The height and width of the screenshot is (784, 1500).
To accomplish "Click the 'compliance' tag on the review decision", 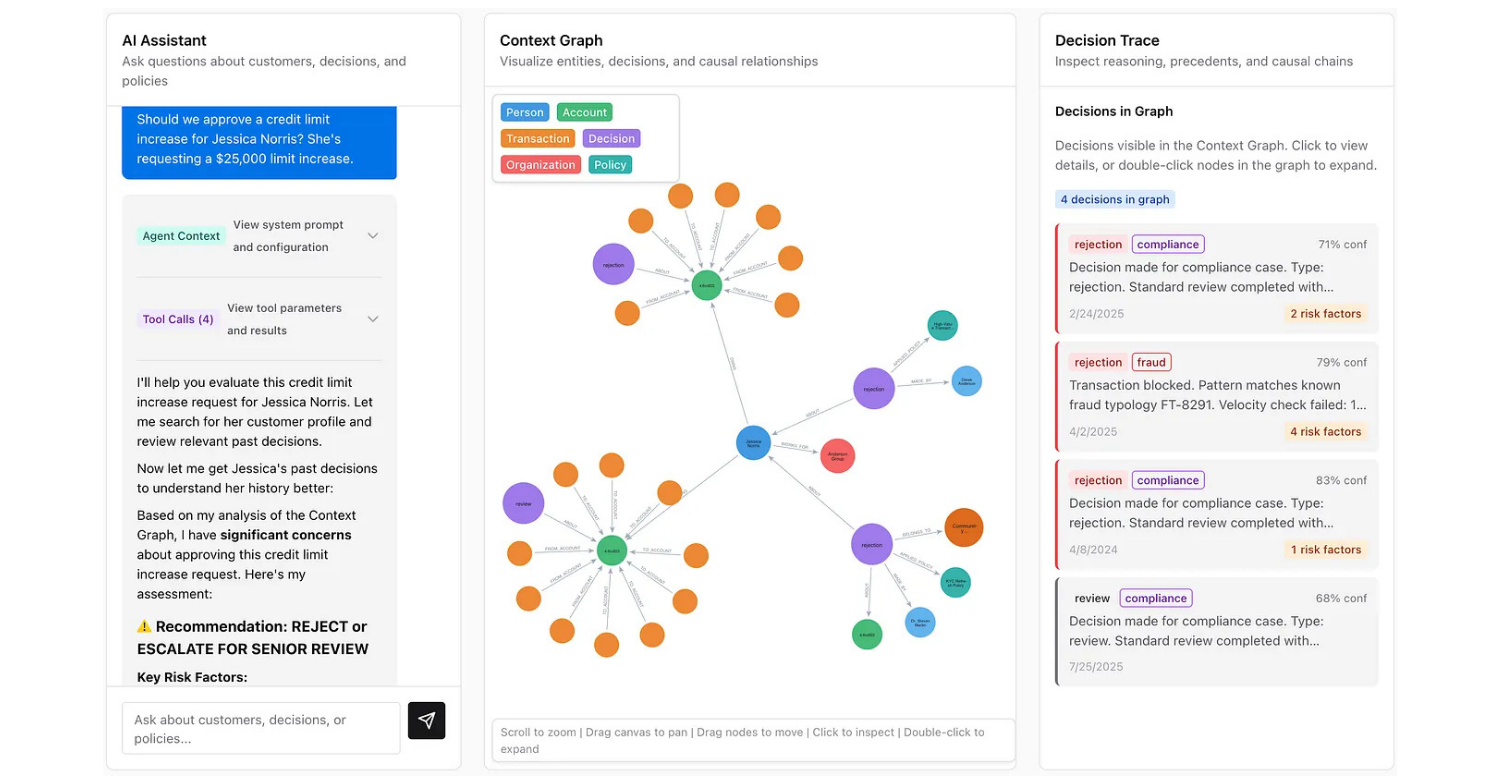I will 1155,598.
